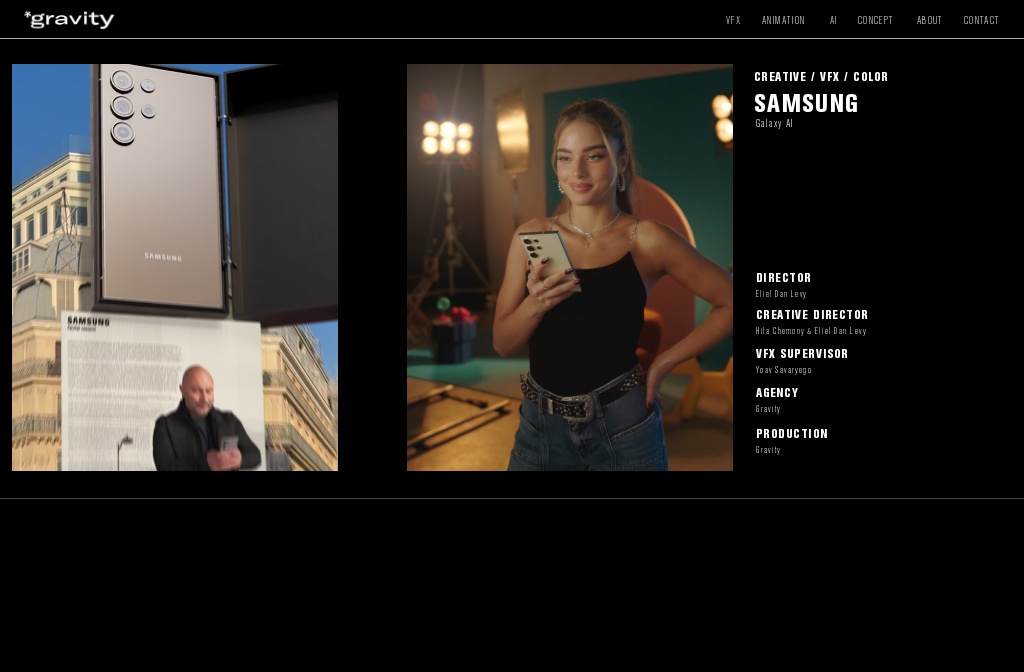Screen dimensions: 1024x672
Task: Select the name Eliel Dan Levy under Director
Action: [780, 294]
